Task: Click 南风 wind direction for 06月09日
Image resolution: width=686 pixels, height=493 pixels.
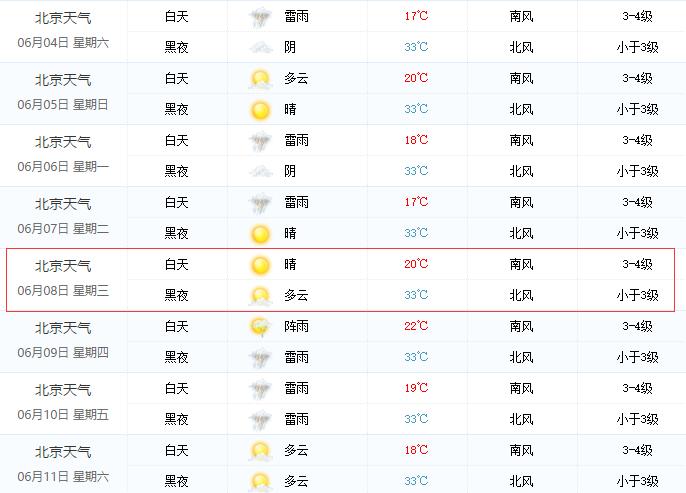Action: click(x=522, y=326)
